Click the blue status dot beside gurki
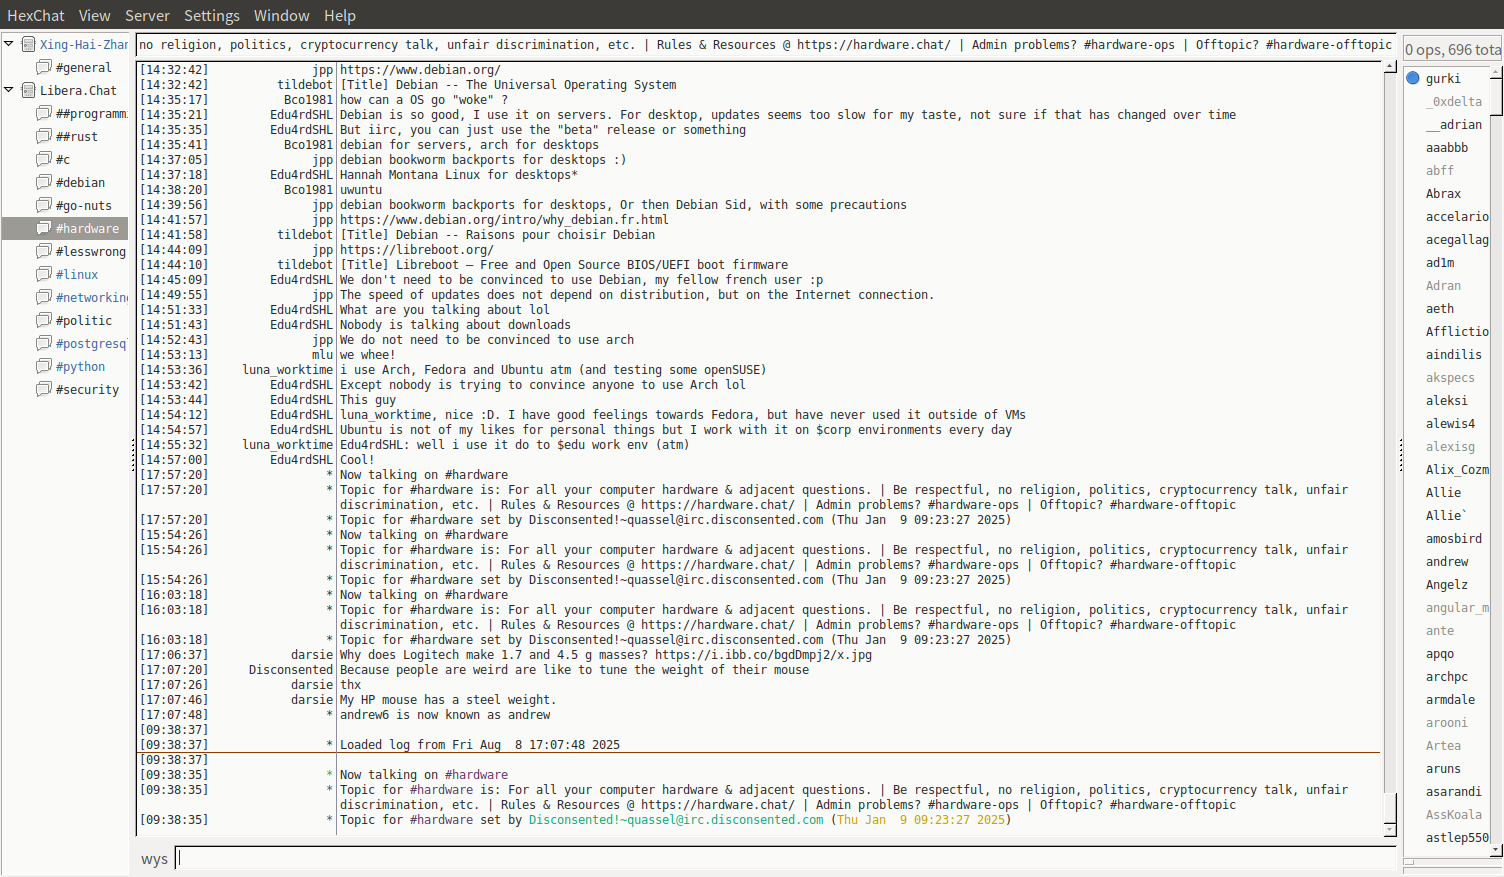Screen dimensions: 1504x877 click(x=1413, y=78)
